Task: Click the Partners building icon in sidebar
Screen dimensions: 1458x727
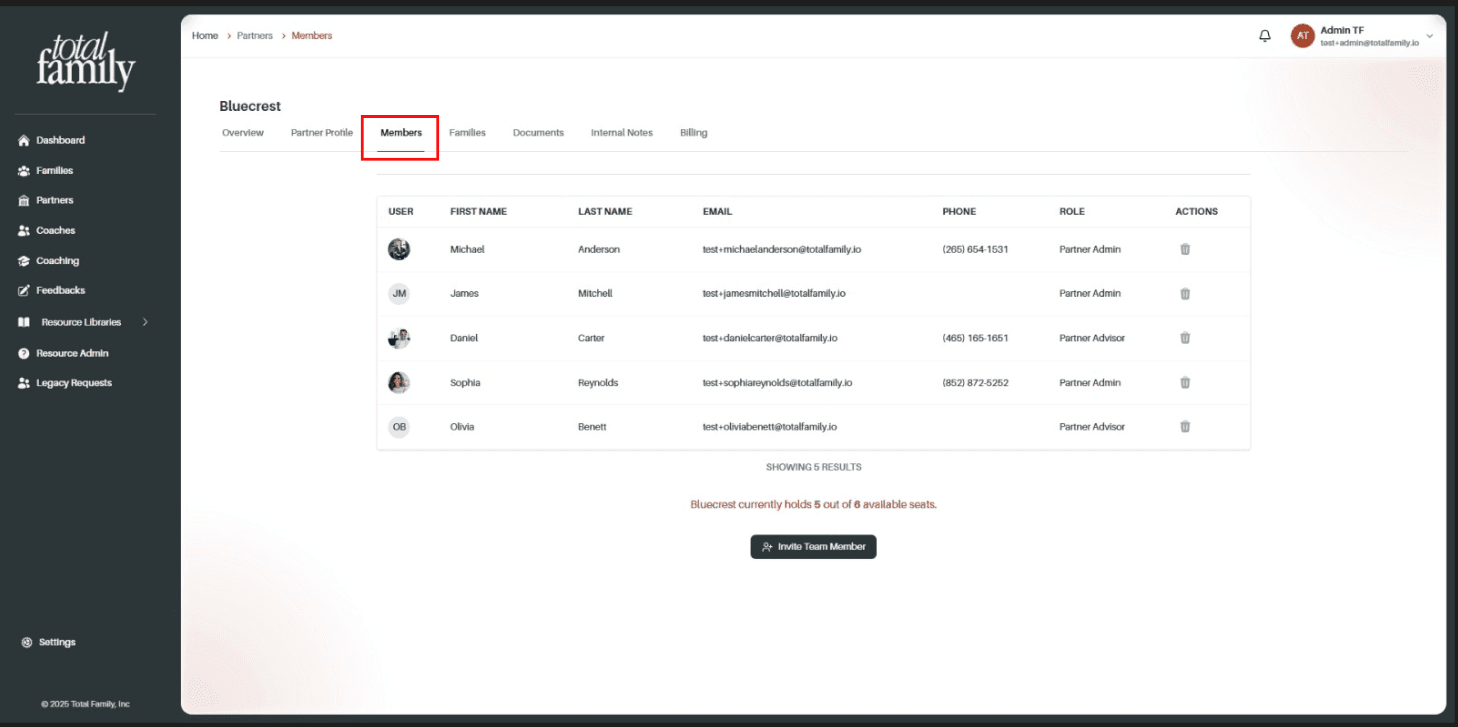Action: pyautogui.click(x=24, y=200)
